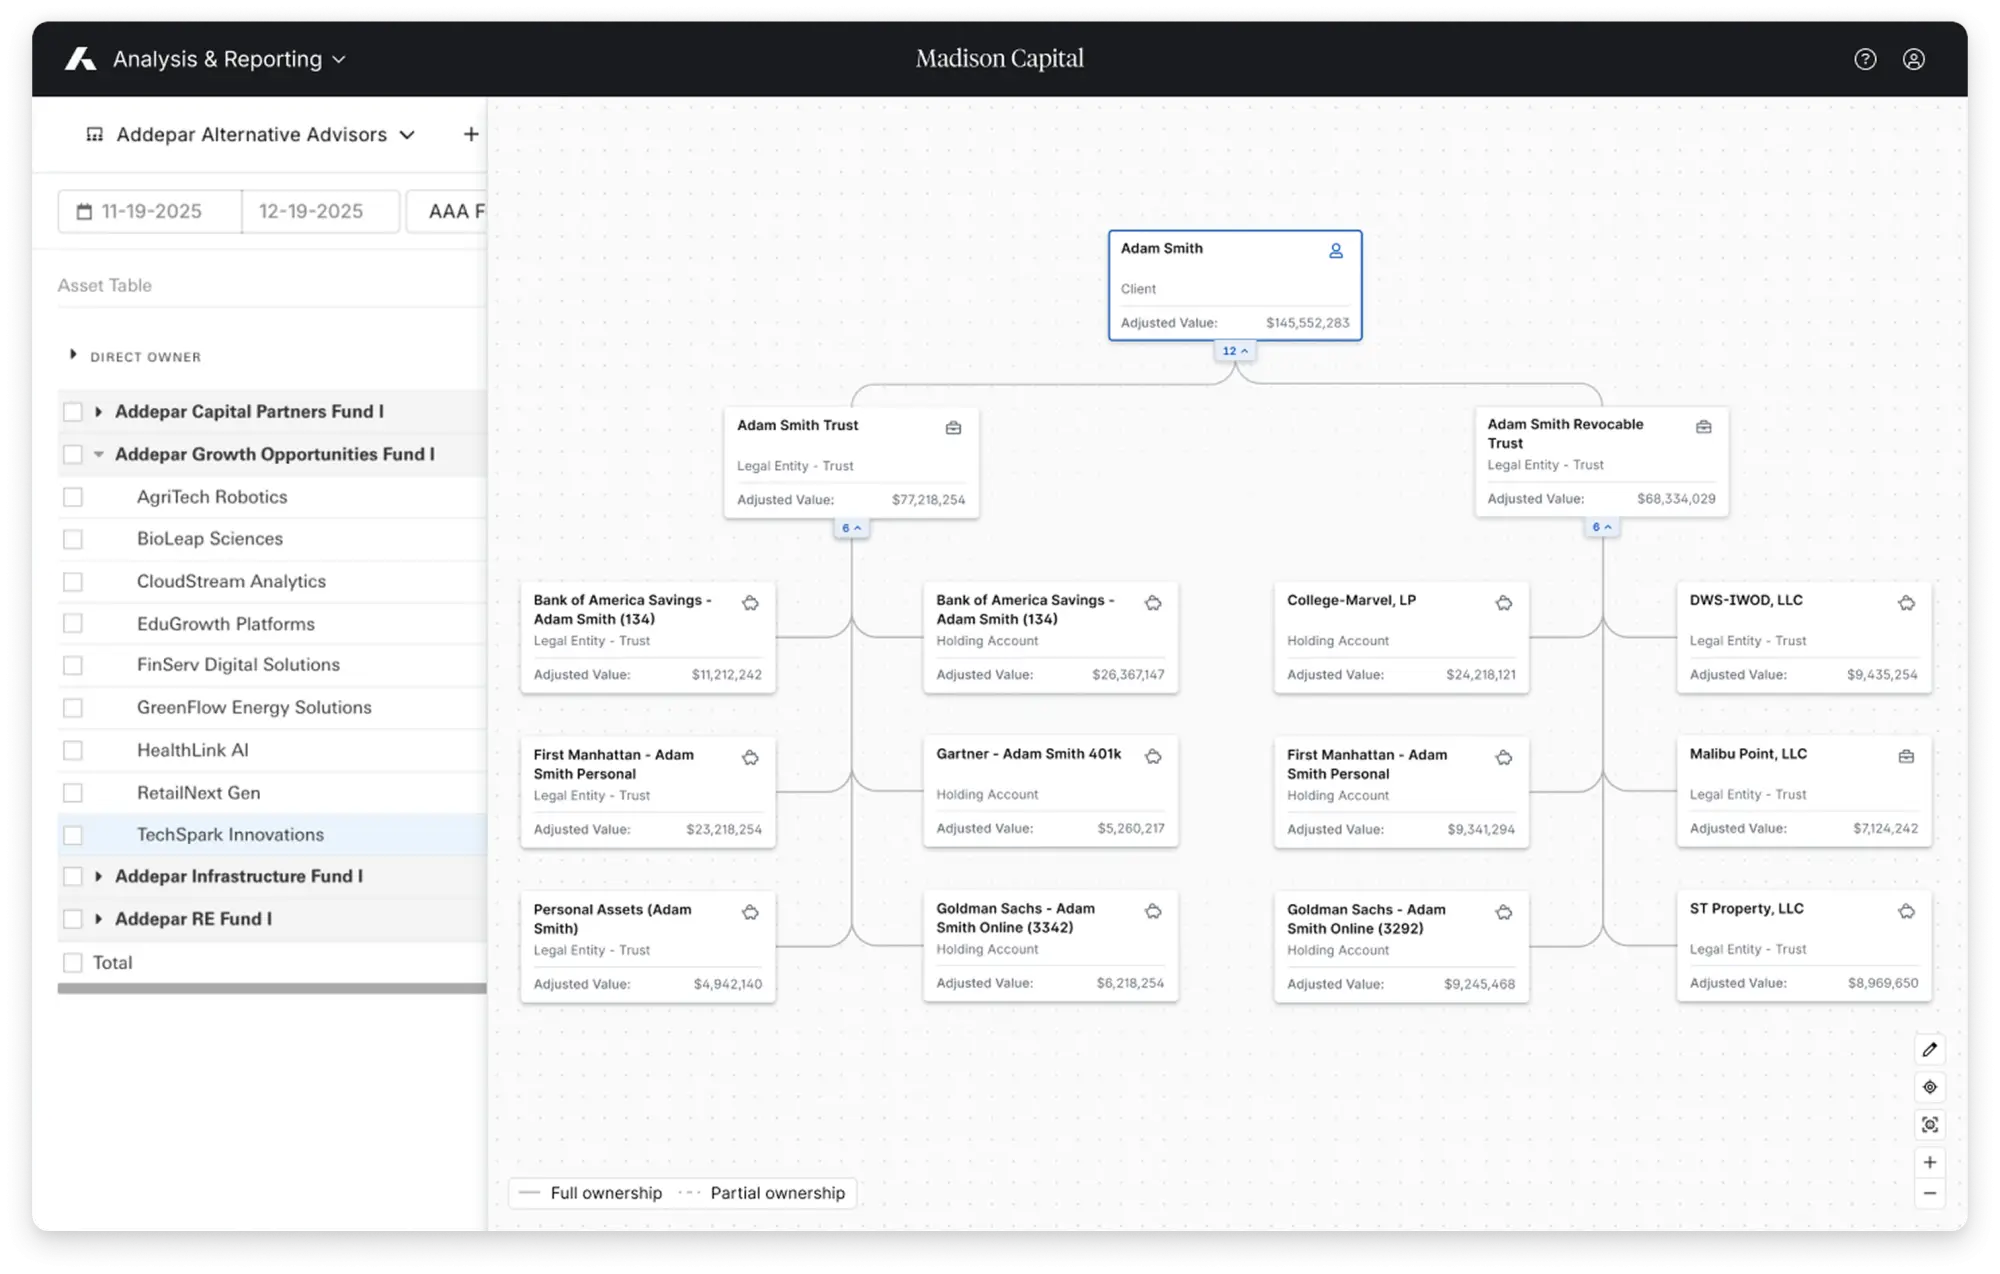Click the briefcase icon on Adam Smith Revocable Trust
Image resolution: width=2000 pixels, height=1274 pixels.
click(x=1703, y=427)
